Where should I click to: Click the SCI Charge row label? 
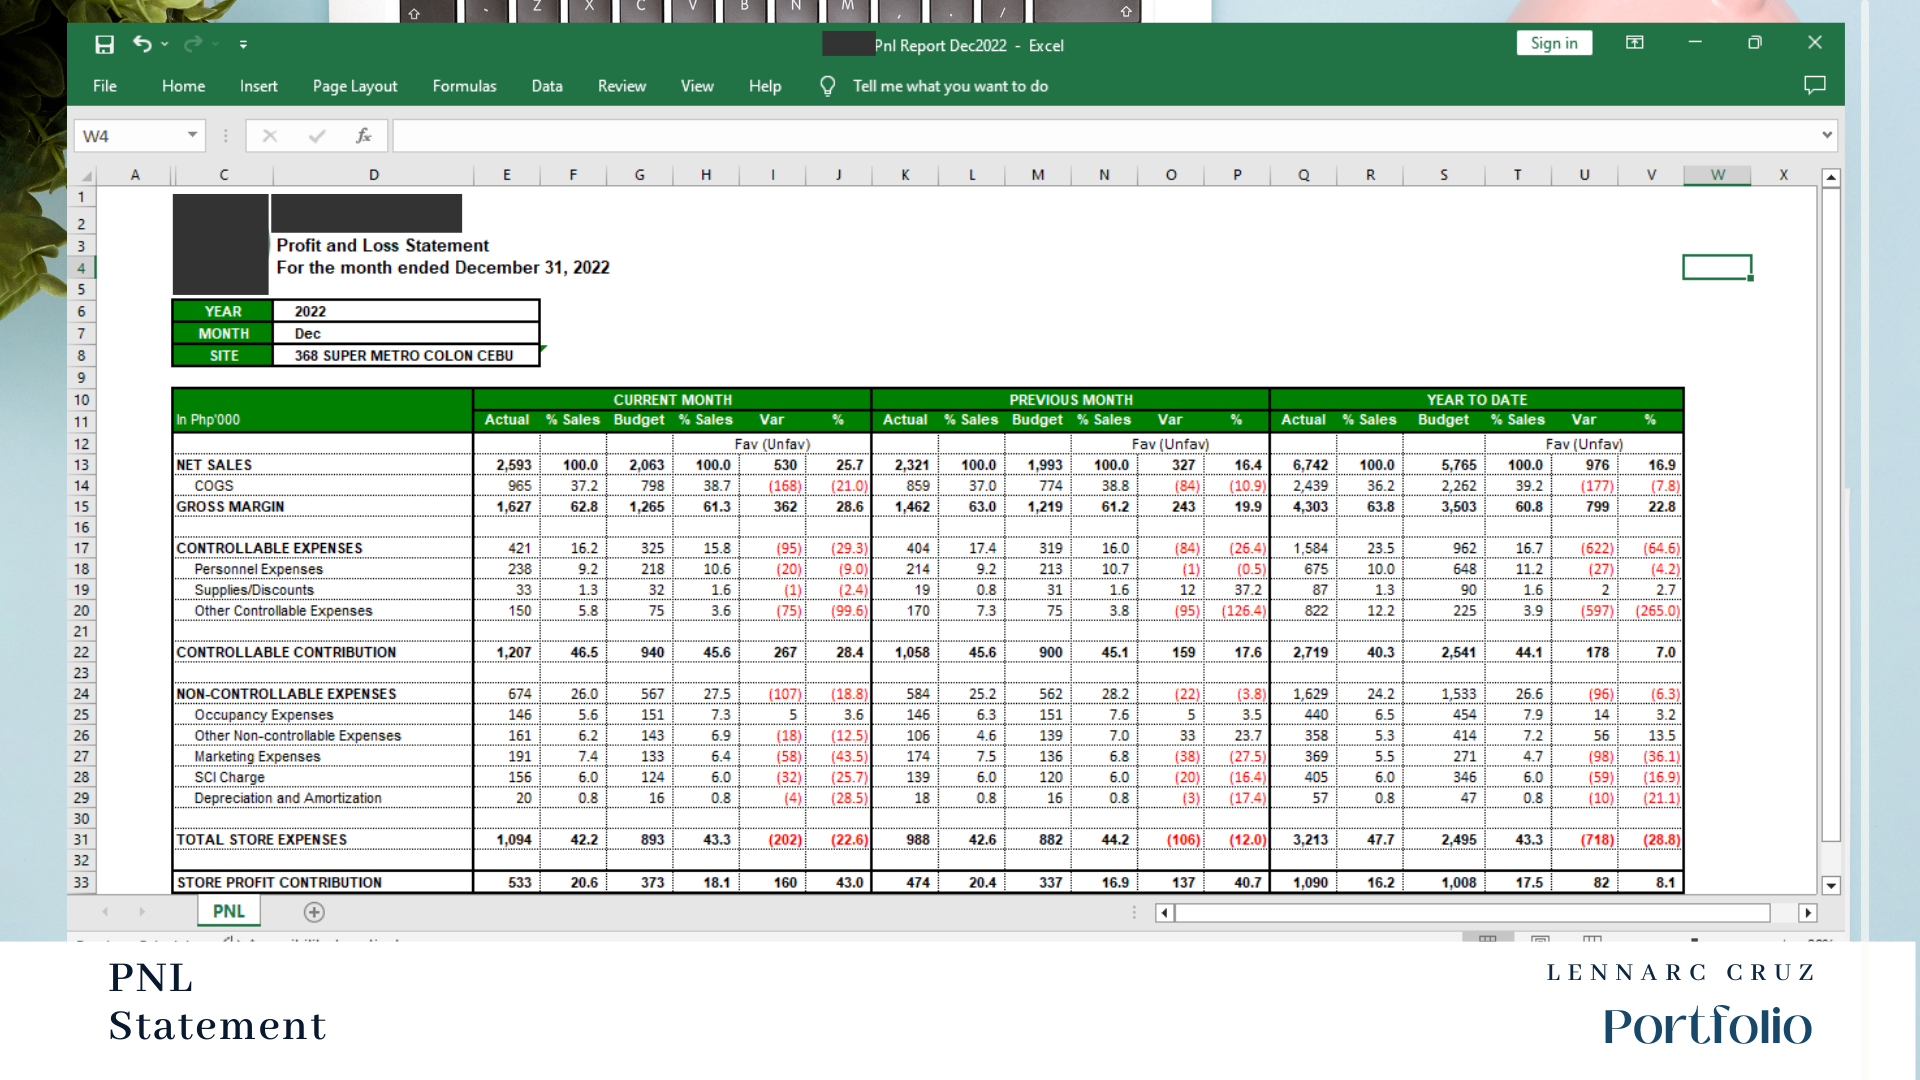229,777
